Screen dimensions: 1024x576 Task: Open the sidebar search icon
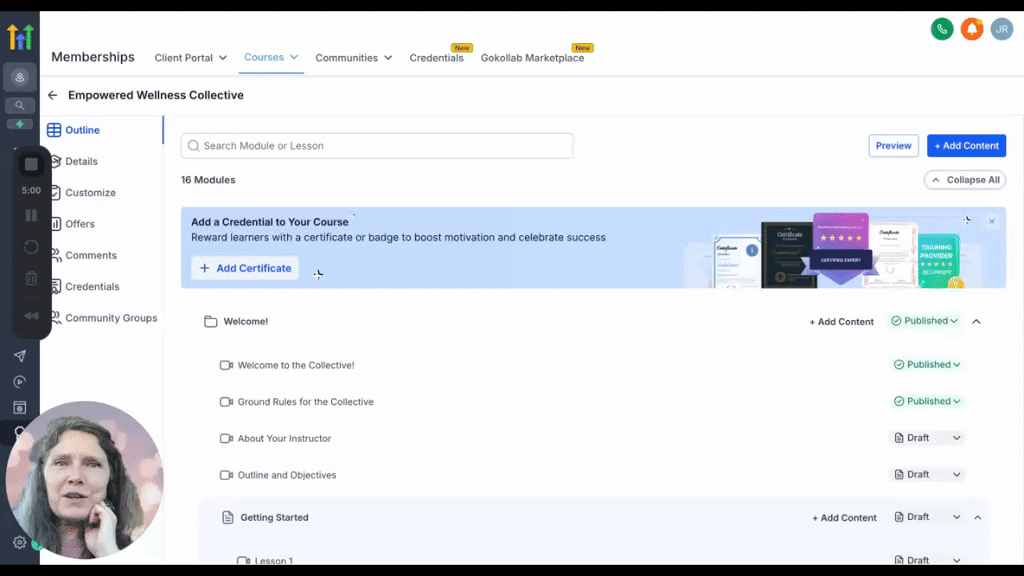(x=20, y=105)
